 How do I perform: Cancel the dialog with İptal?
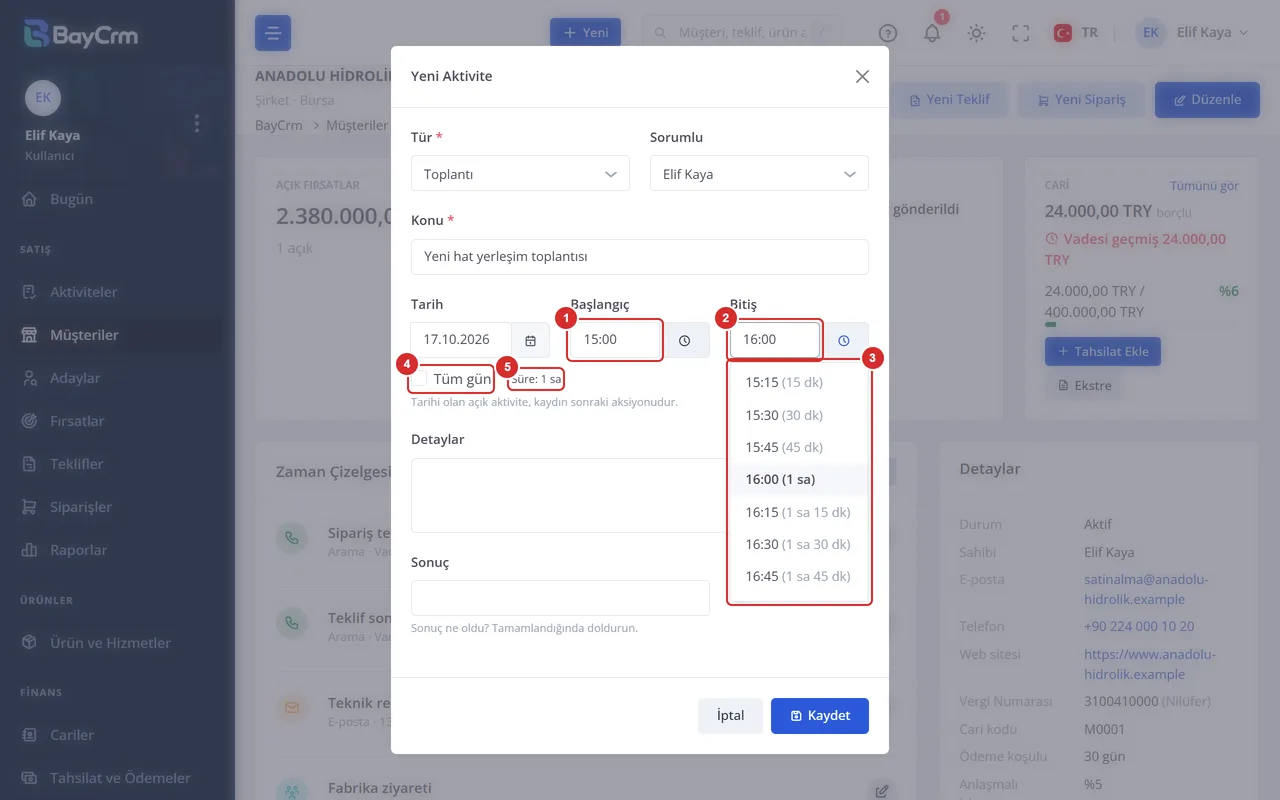tap(731, 716)
